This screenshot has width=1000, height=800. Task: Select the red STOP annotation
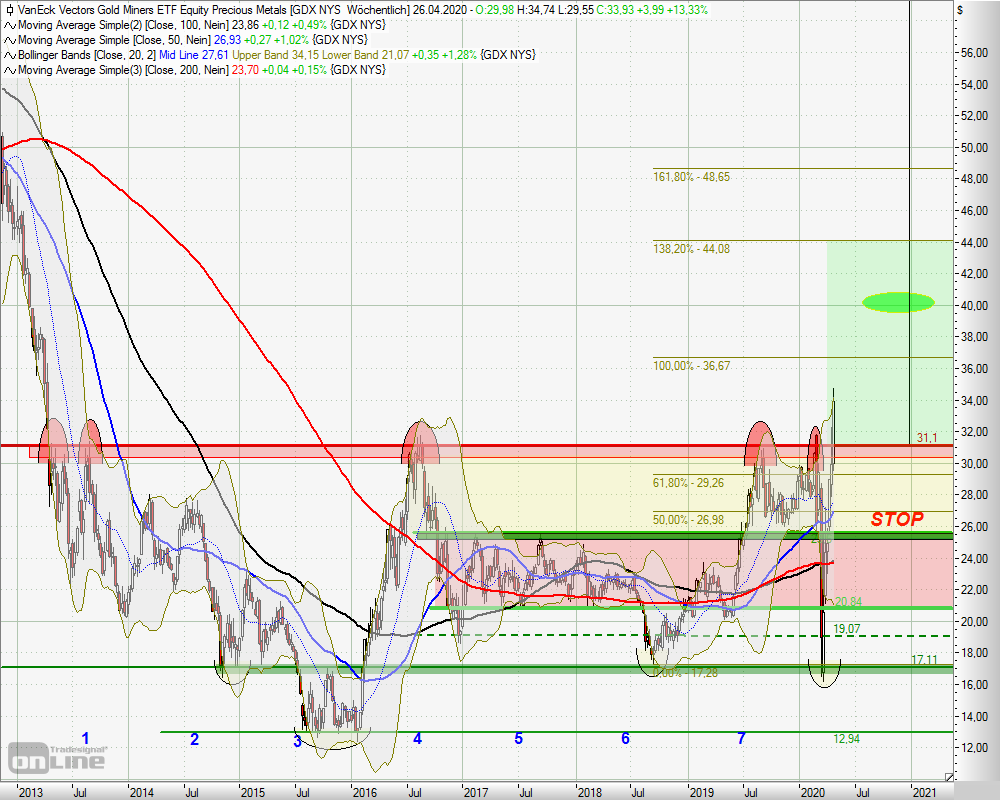pyautogui.click(x=897, y=519)
